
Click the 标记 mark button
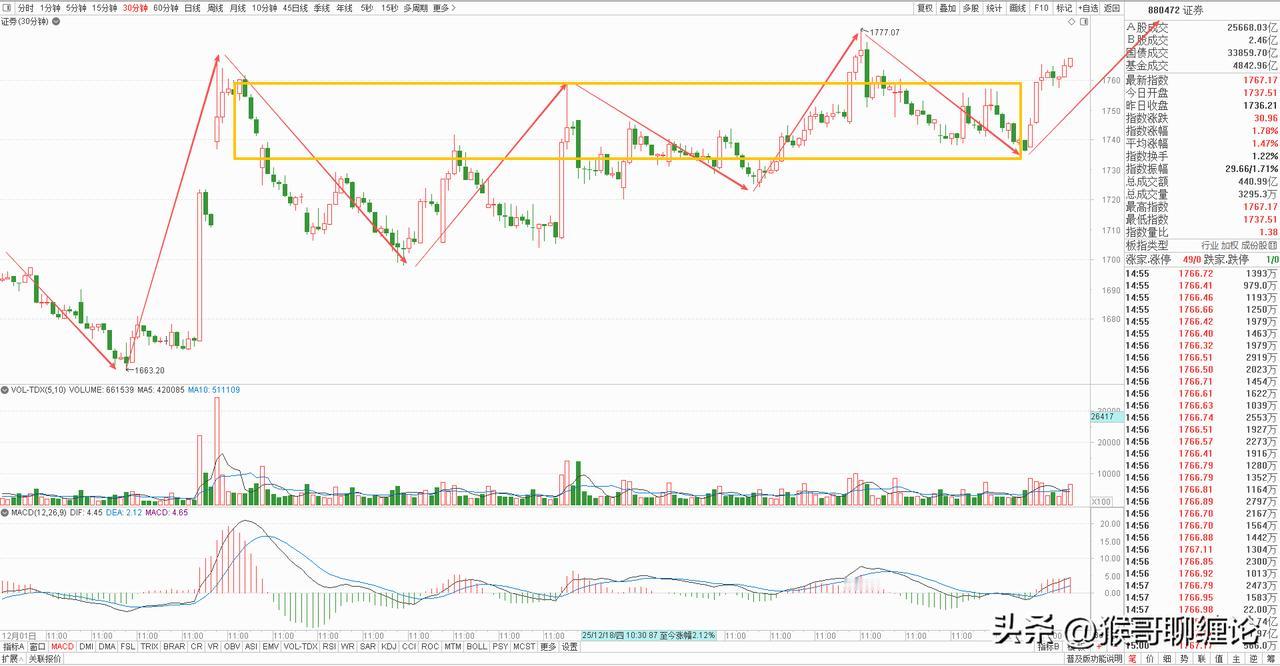click(1064, 7)
